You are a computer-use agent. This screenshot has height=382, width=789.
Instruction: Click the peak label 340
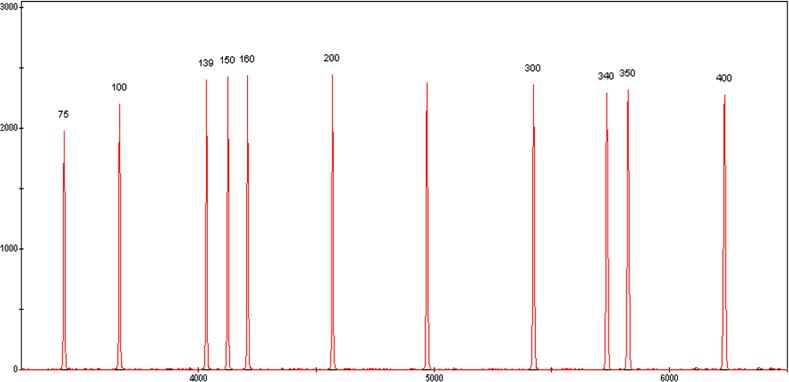click(606, 77)
